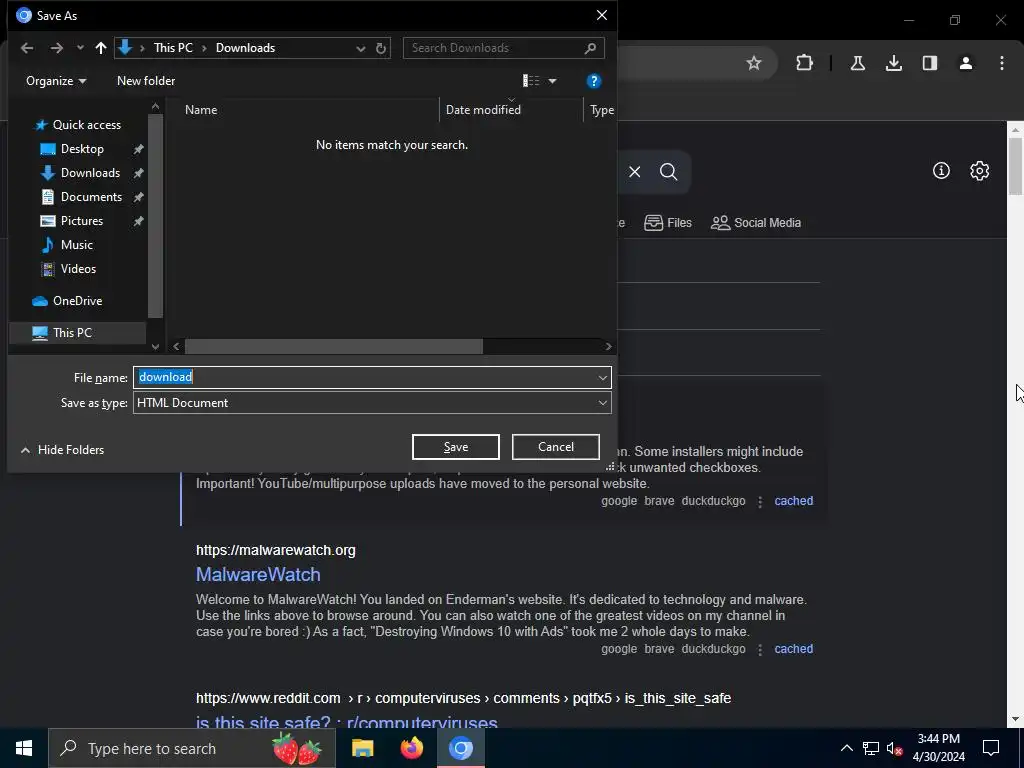Show hidden system tray icons
The width and height of the screenshot is (1024, 768).
[846, 748]
